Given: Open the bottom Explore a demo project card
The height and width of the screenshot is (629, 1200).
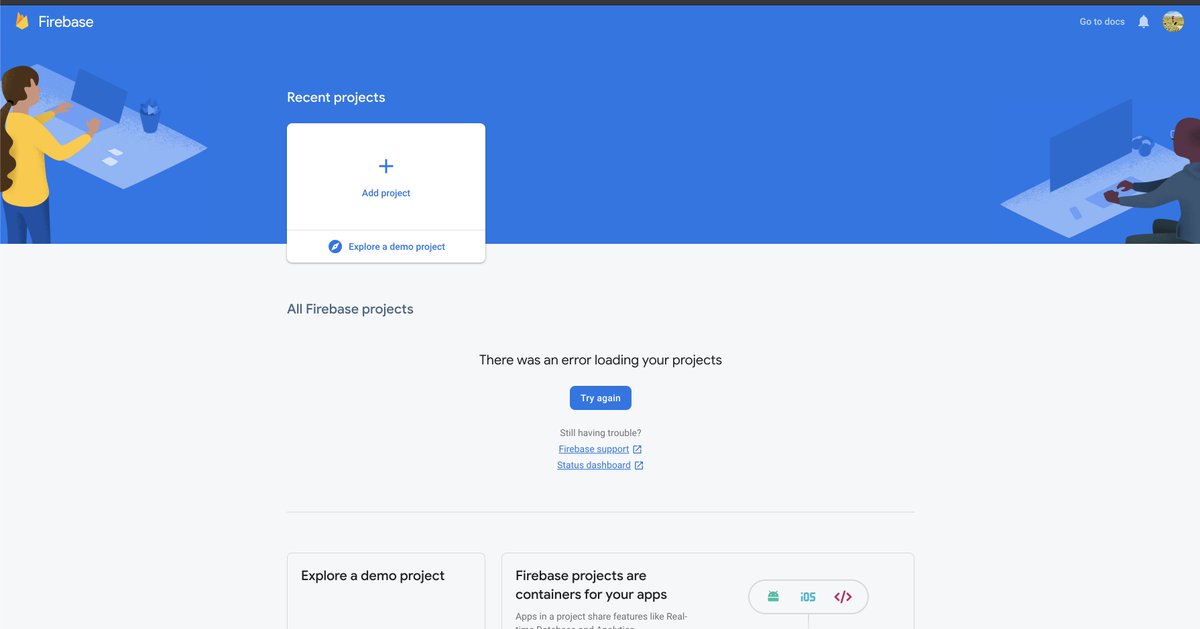Looking at the screenshot, I should tap(386, 591).
